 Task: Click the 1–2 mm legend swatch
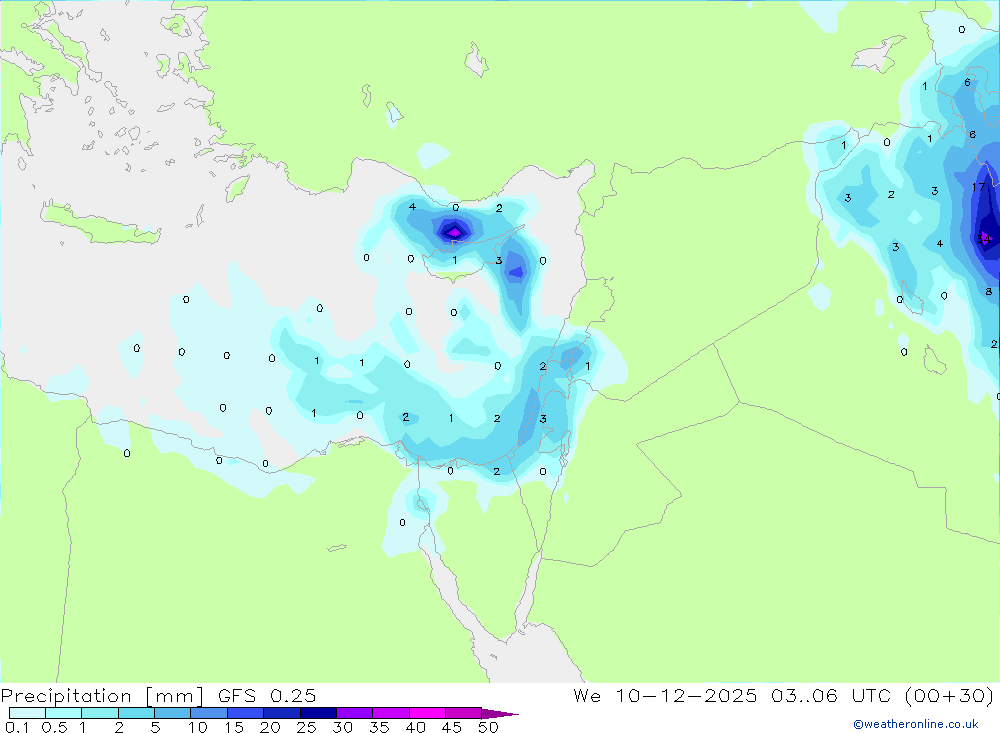[x=100, y=713]
